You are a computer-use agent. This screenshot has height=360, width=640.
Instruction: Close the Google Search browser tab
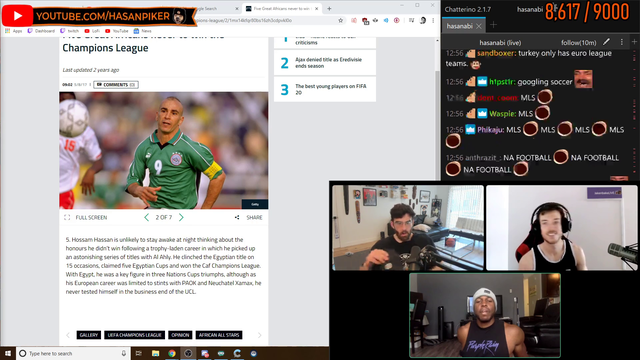point(237,9)
